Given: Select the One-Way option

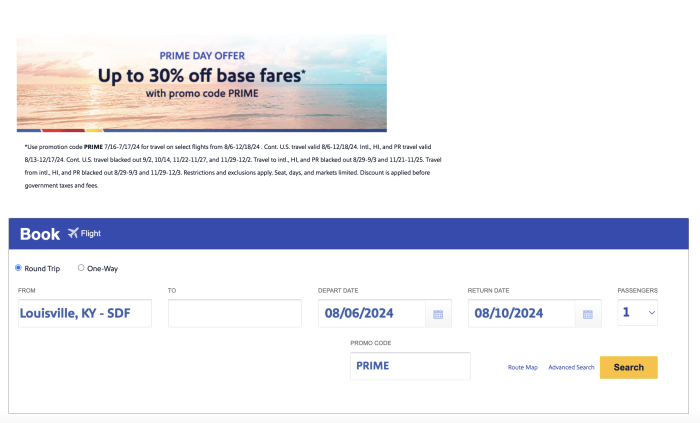Looking at the screenshot, I should click(81, 268).
